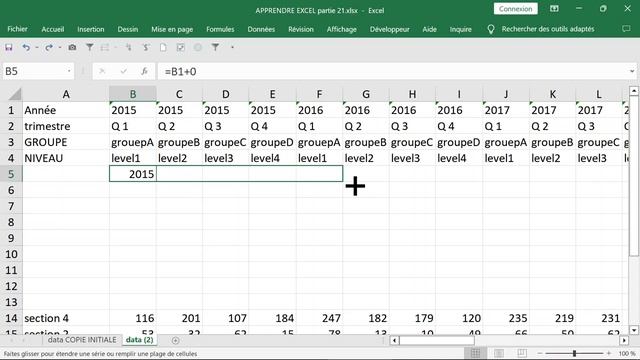Click Rechercher des outils adaptés search box
Image resolution: width=640 pixels, height=360 pixels.
click(x=548, y=29)
